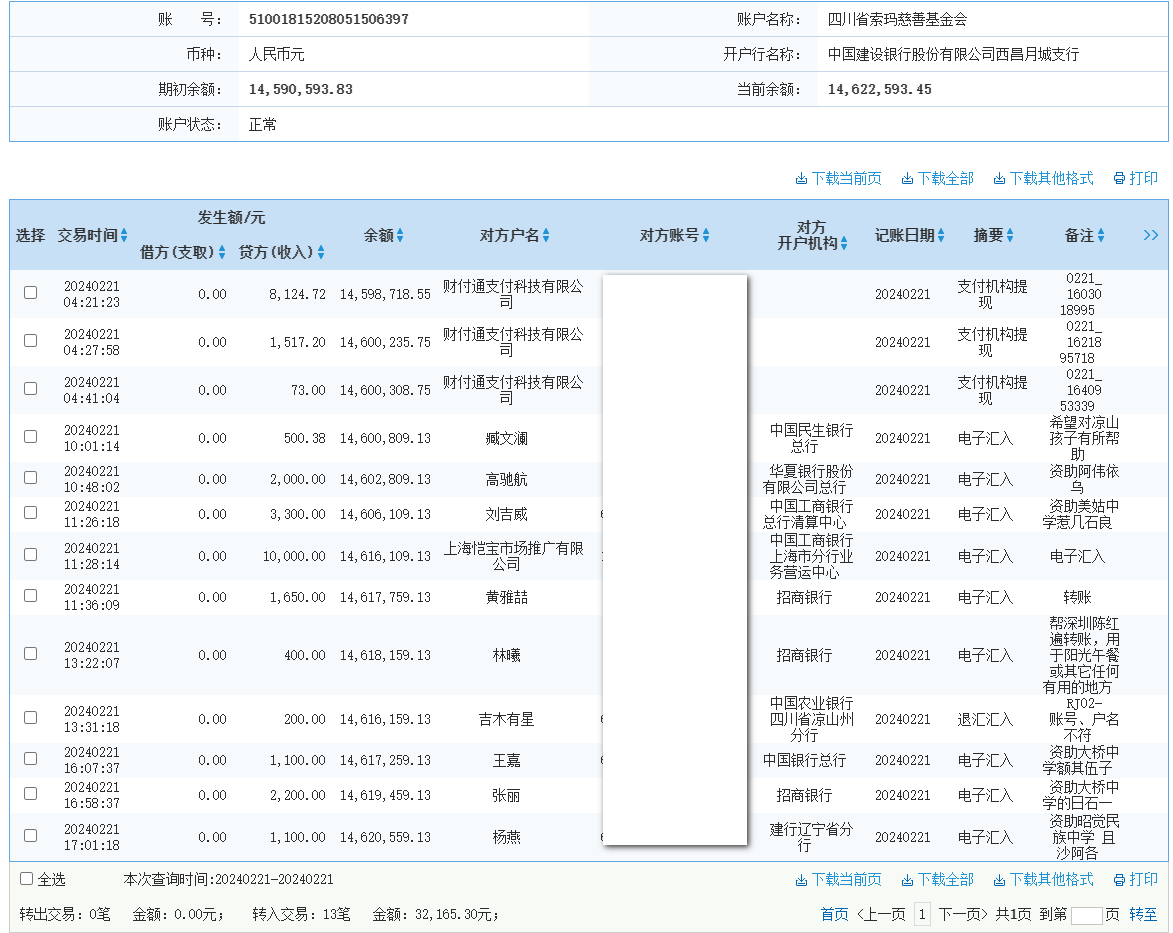Tick checkbox for 高驰航 transaction
Viewport: 1173px width, 933px height.
tap(31, 477)
